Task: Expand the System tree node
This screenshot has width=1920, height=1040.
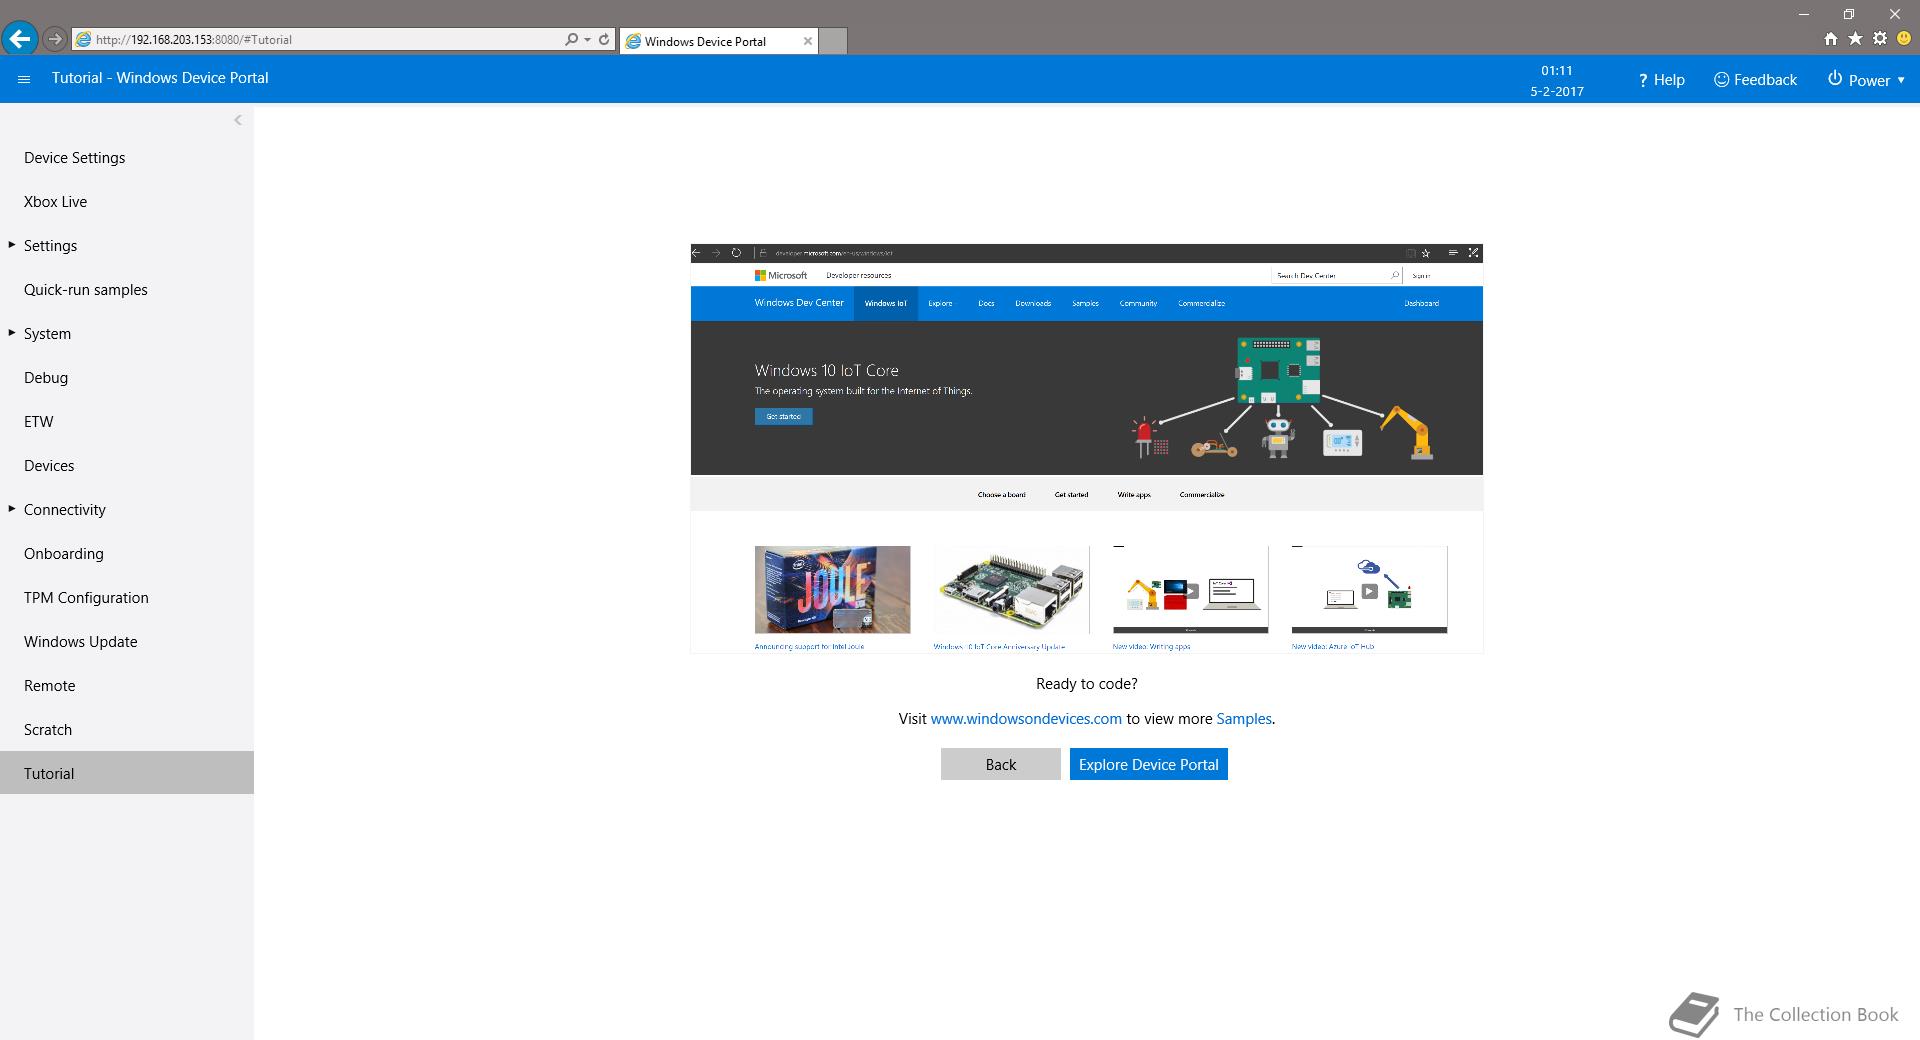Action: (x=12, y=333)
